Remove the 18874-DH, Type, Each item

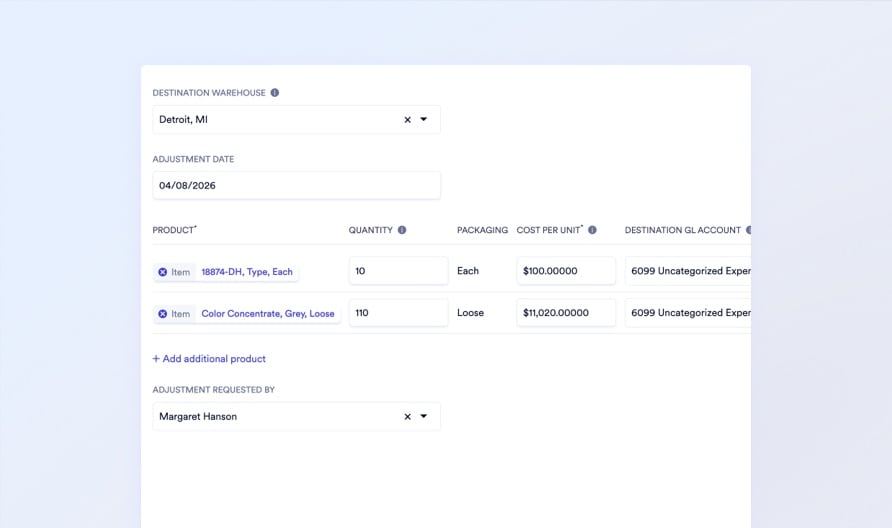[x=163, y=272]
